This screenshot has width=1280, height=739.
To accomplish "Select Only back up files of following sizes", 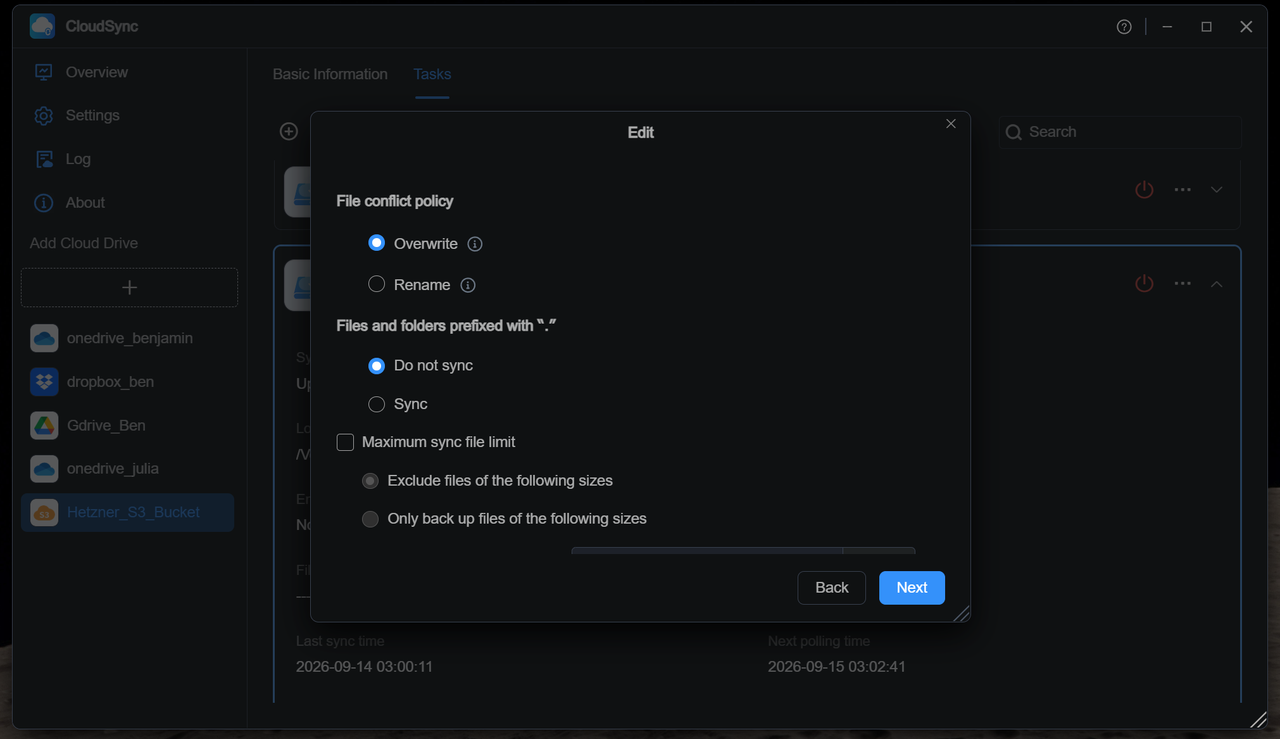I will coord(370,519).
